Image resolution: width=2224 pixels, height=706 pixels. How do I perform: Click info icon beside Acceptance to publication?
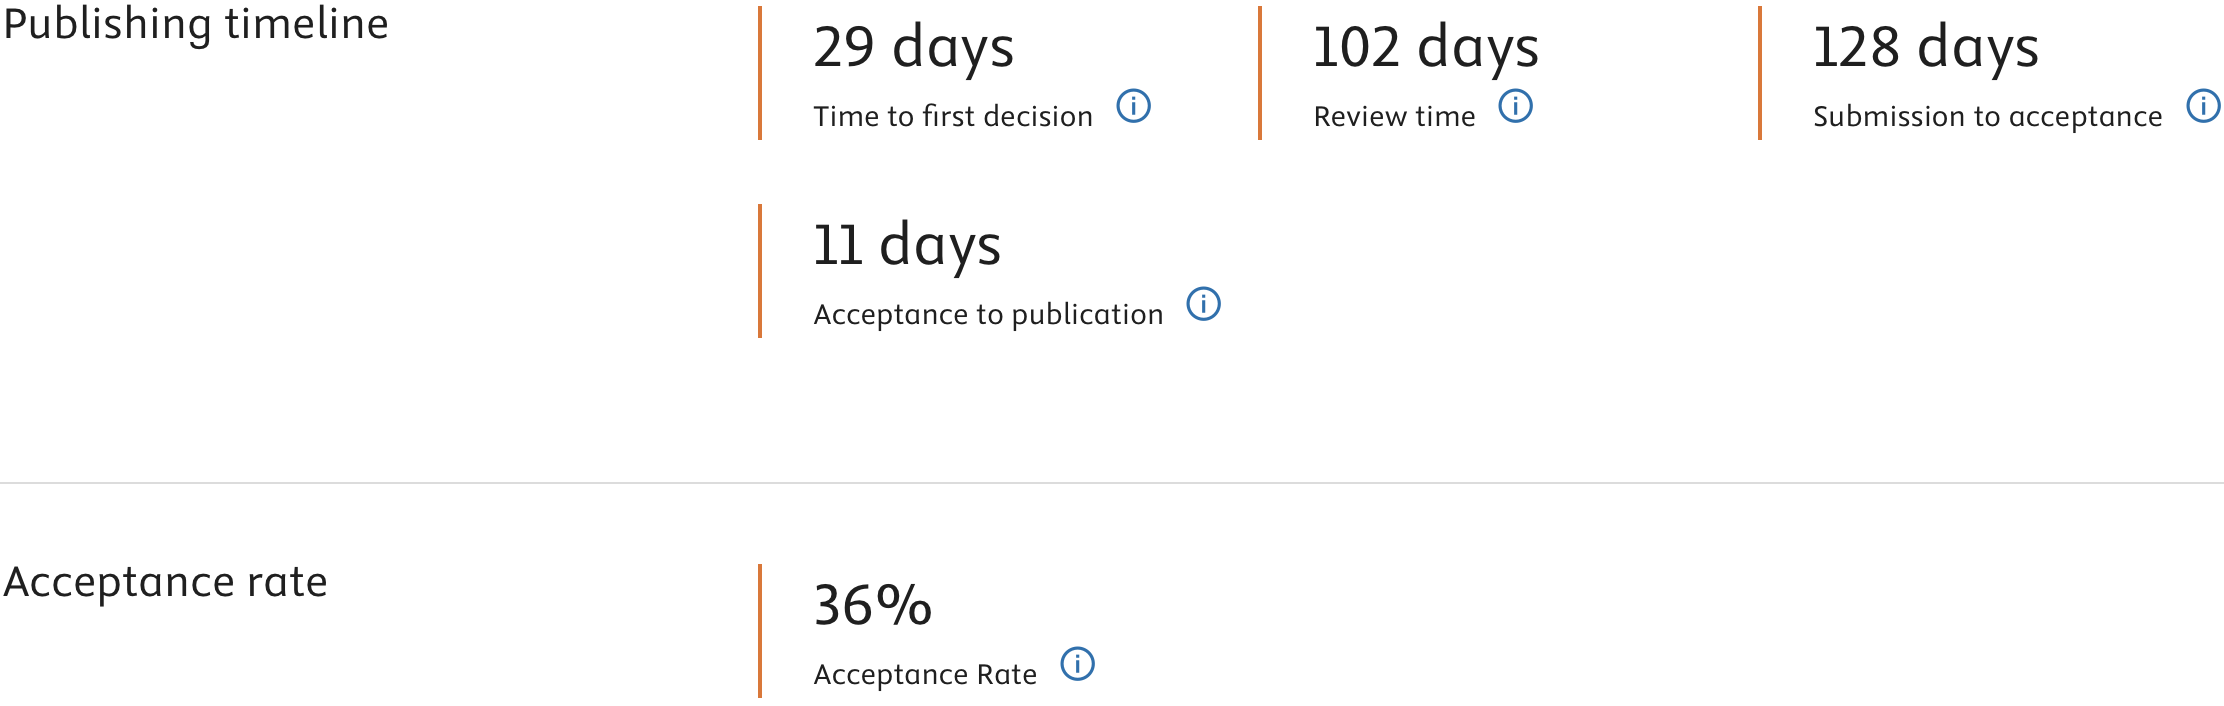(x=1203, y=303)
